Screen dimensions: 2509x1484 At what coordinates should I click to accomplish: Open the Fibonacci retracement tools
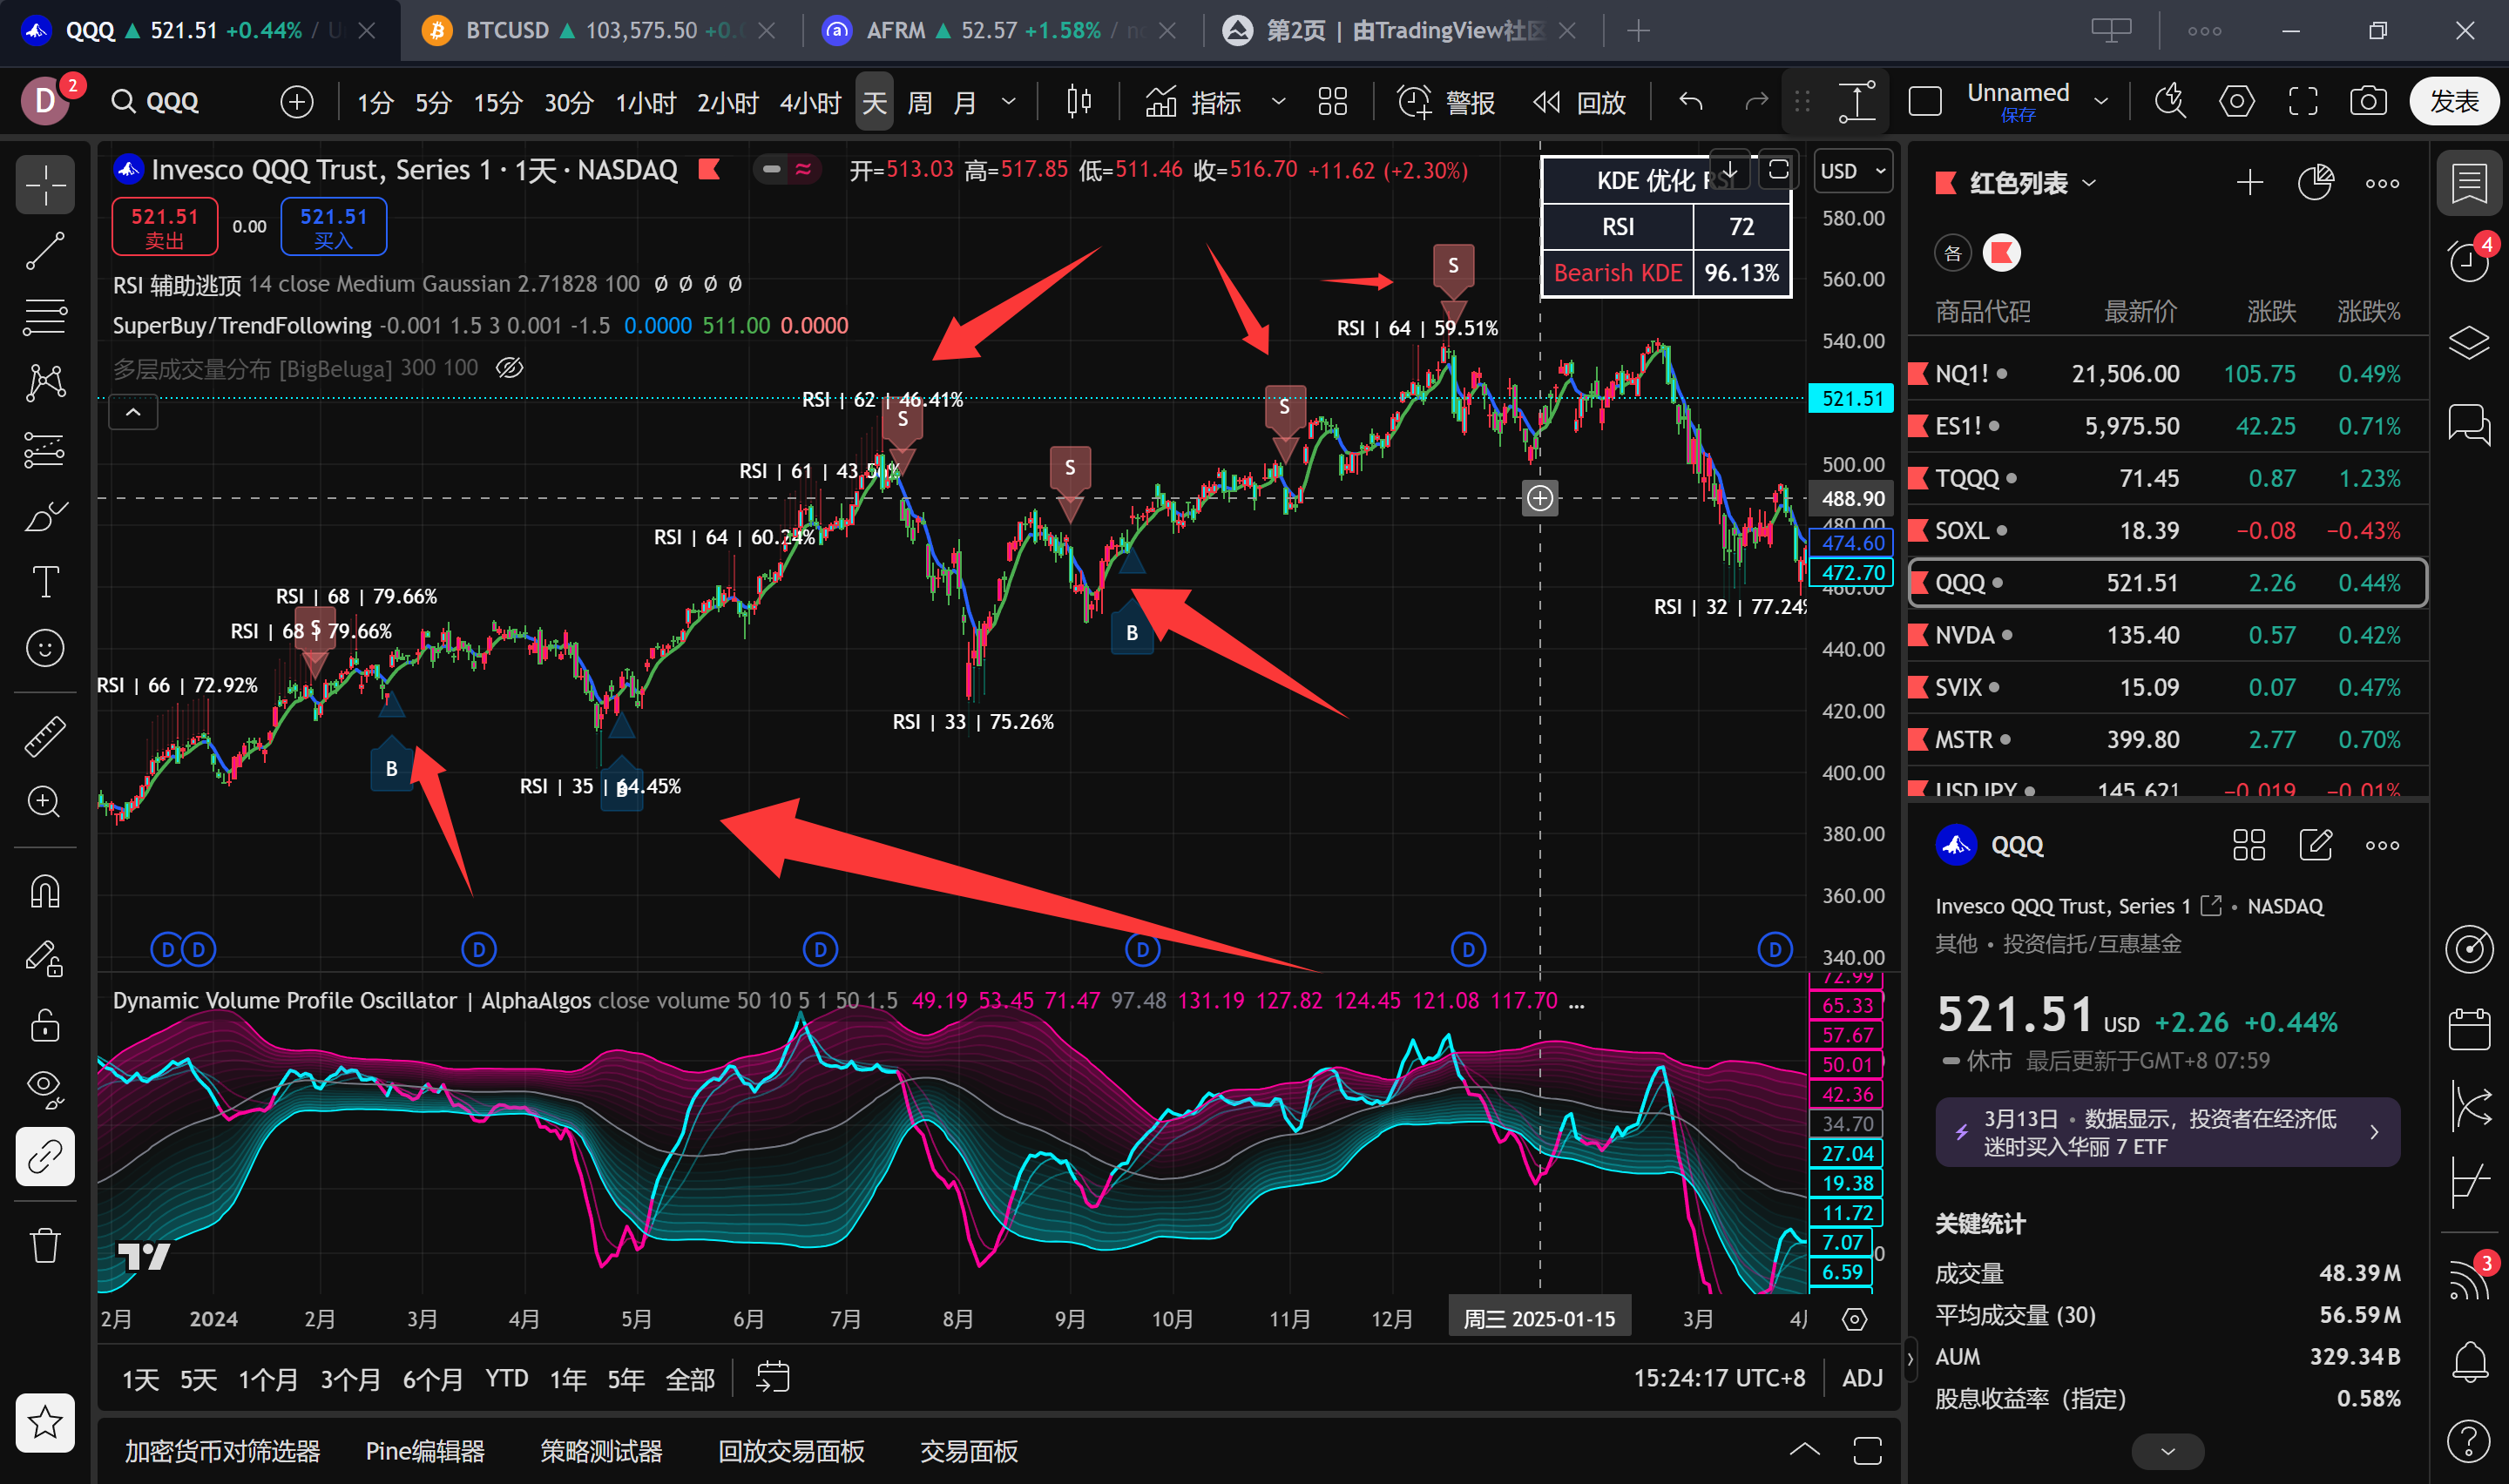tap(45, 317)
